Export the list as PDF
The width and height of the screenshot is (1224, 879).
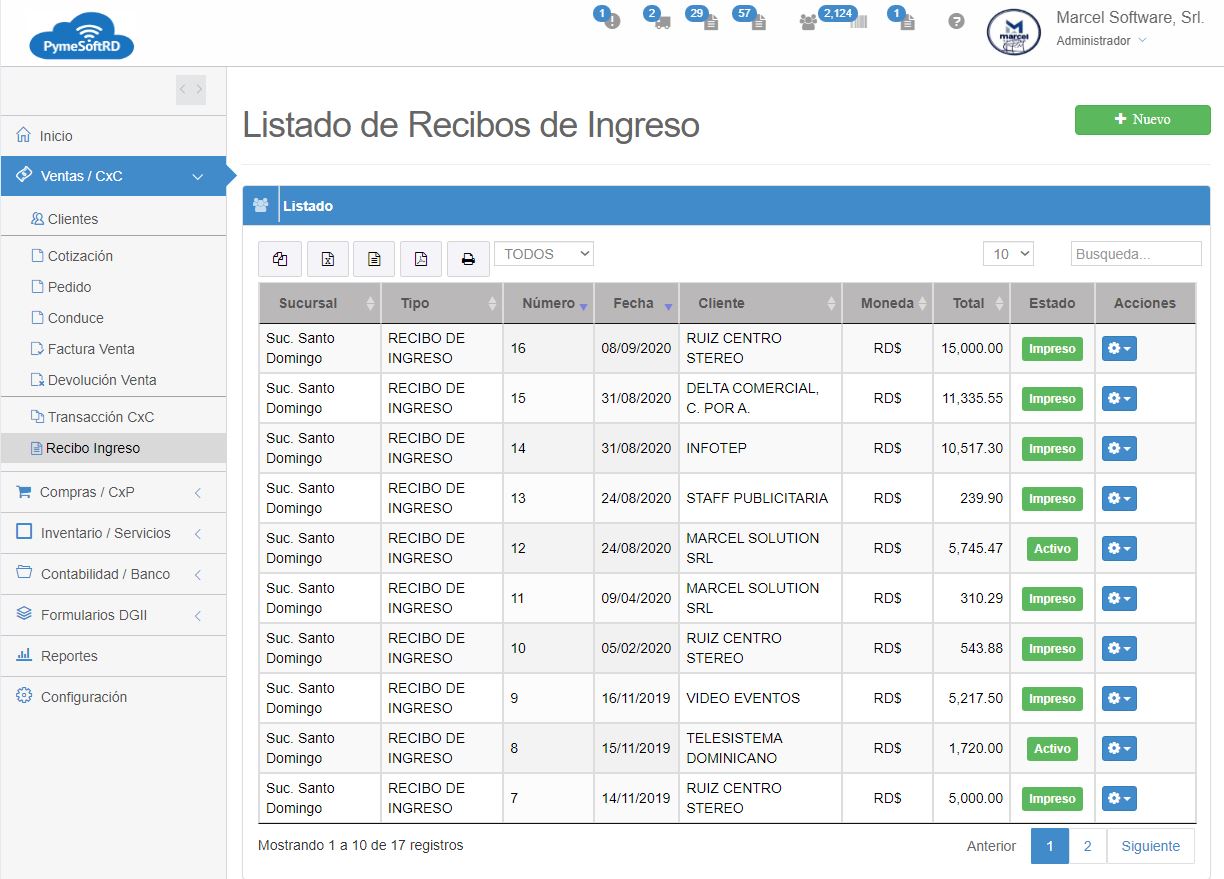[420, 259]
